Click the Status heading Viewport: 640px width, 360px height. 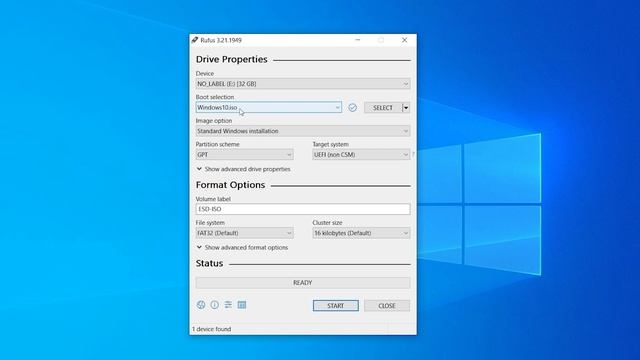pos(209,264)
